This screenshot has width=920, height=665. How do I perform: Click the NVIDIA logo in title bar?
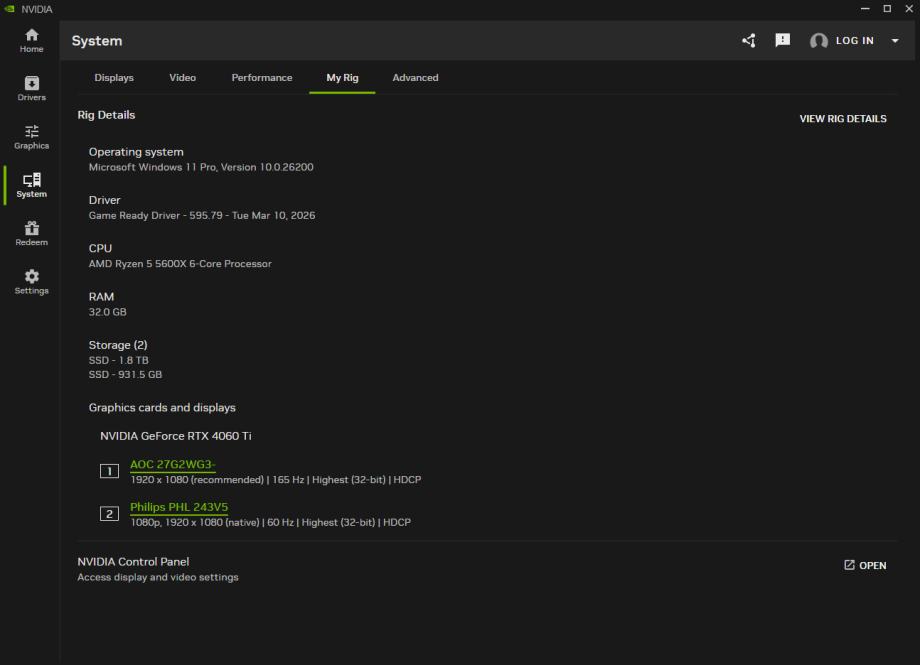[9, 9]
